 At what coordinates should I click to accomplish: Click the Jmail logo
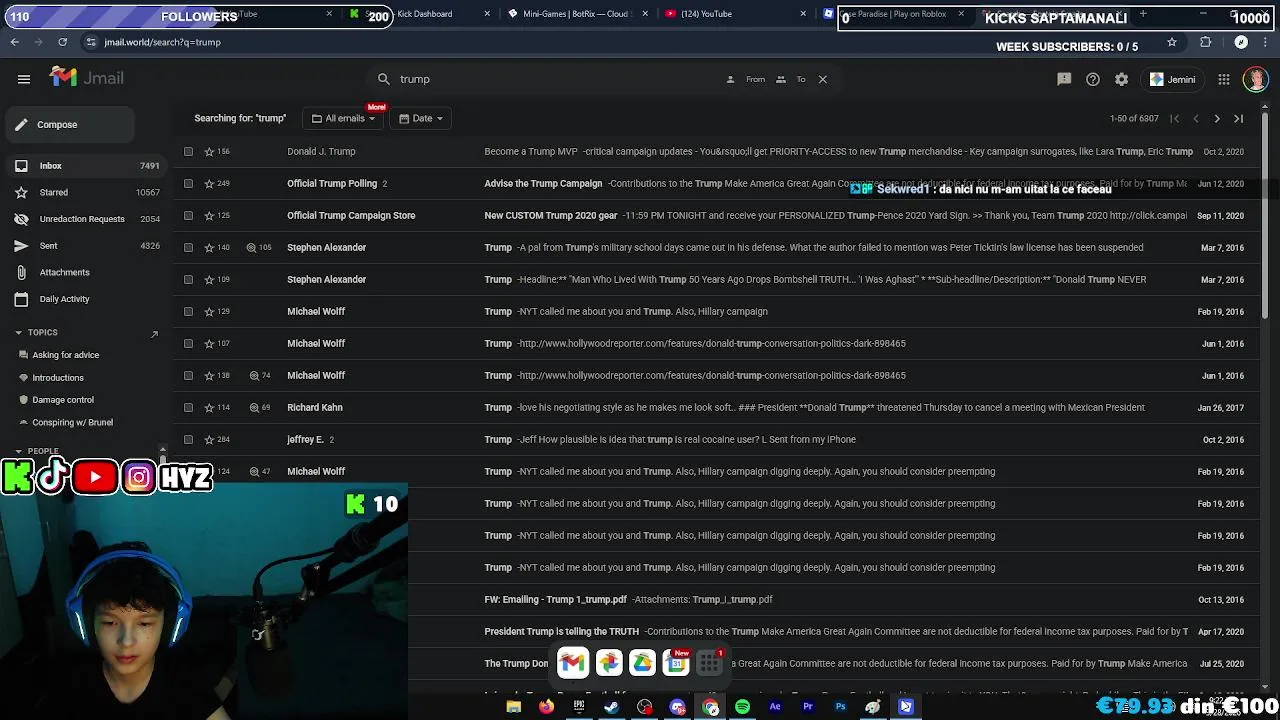click(87, 78)
